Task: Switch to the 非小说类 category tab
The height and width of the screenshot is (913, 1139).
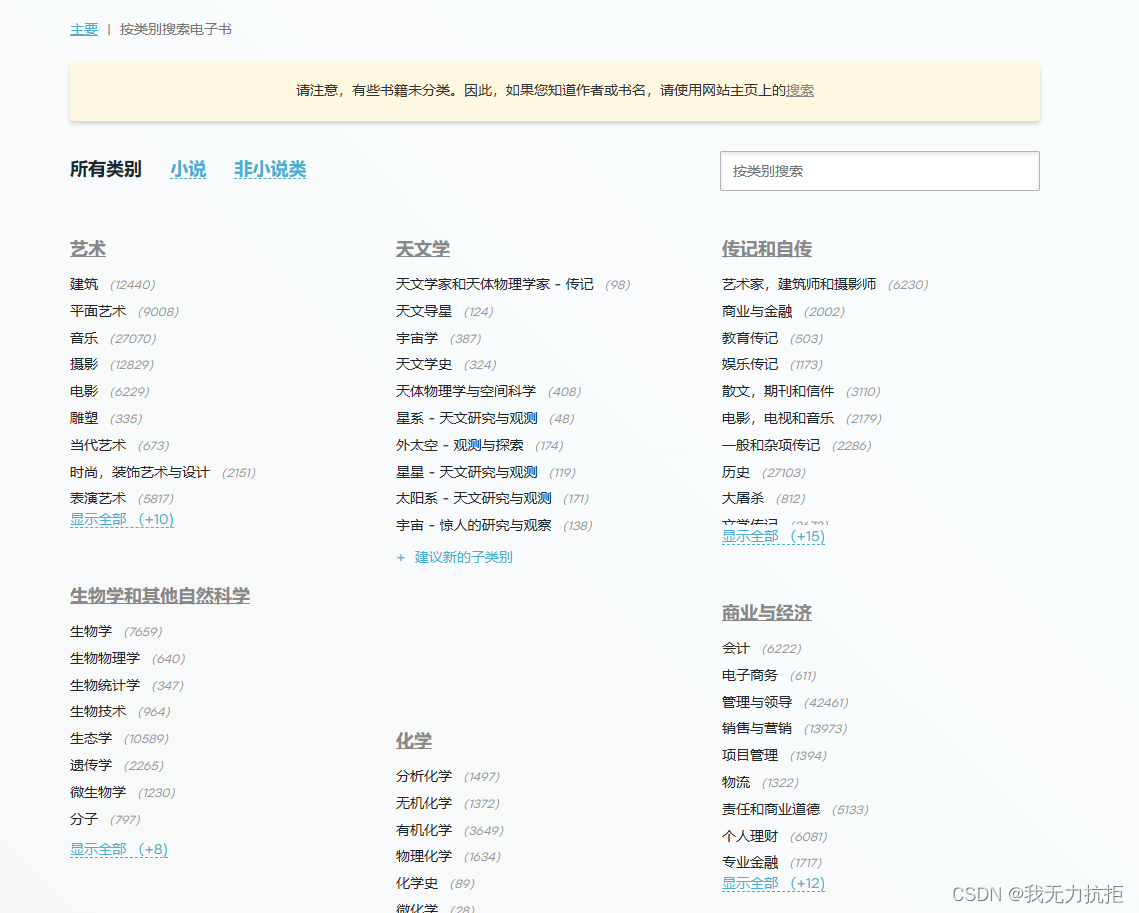Action: point(269,170)
